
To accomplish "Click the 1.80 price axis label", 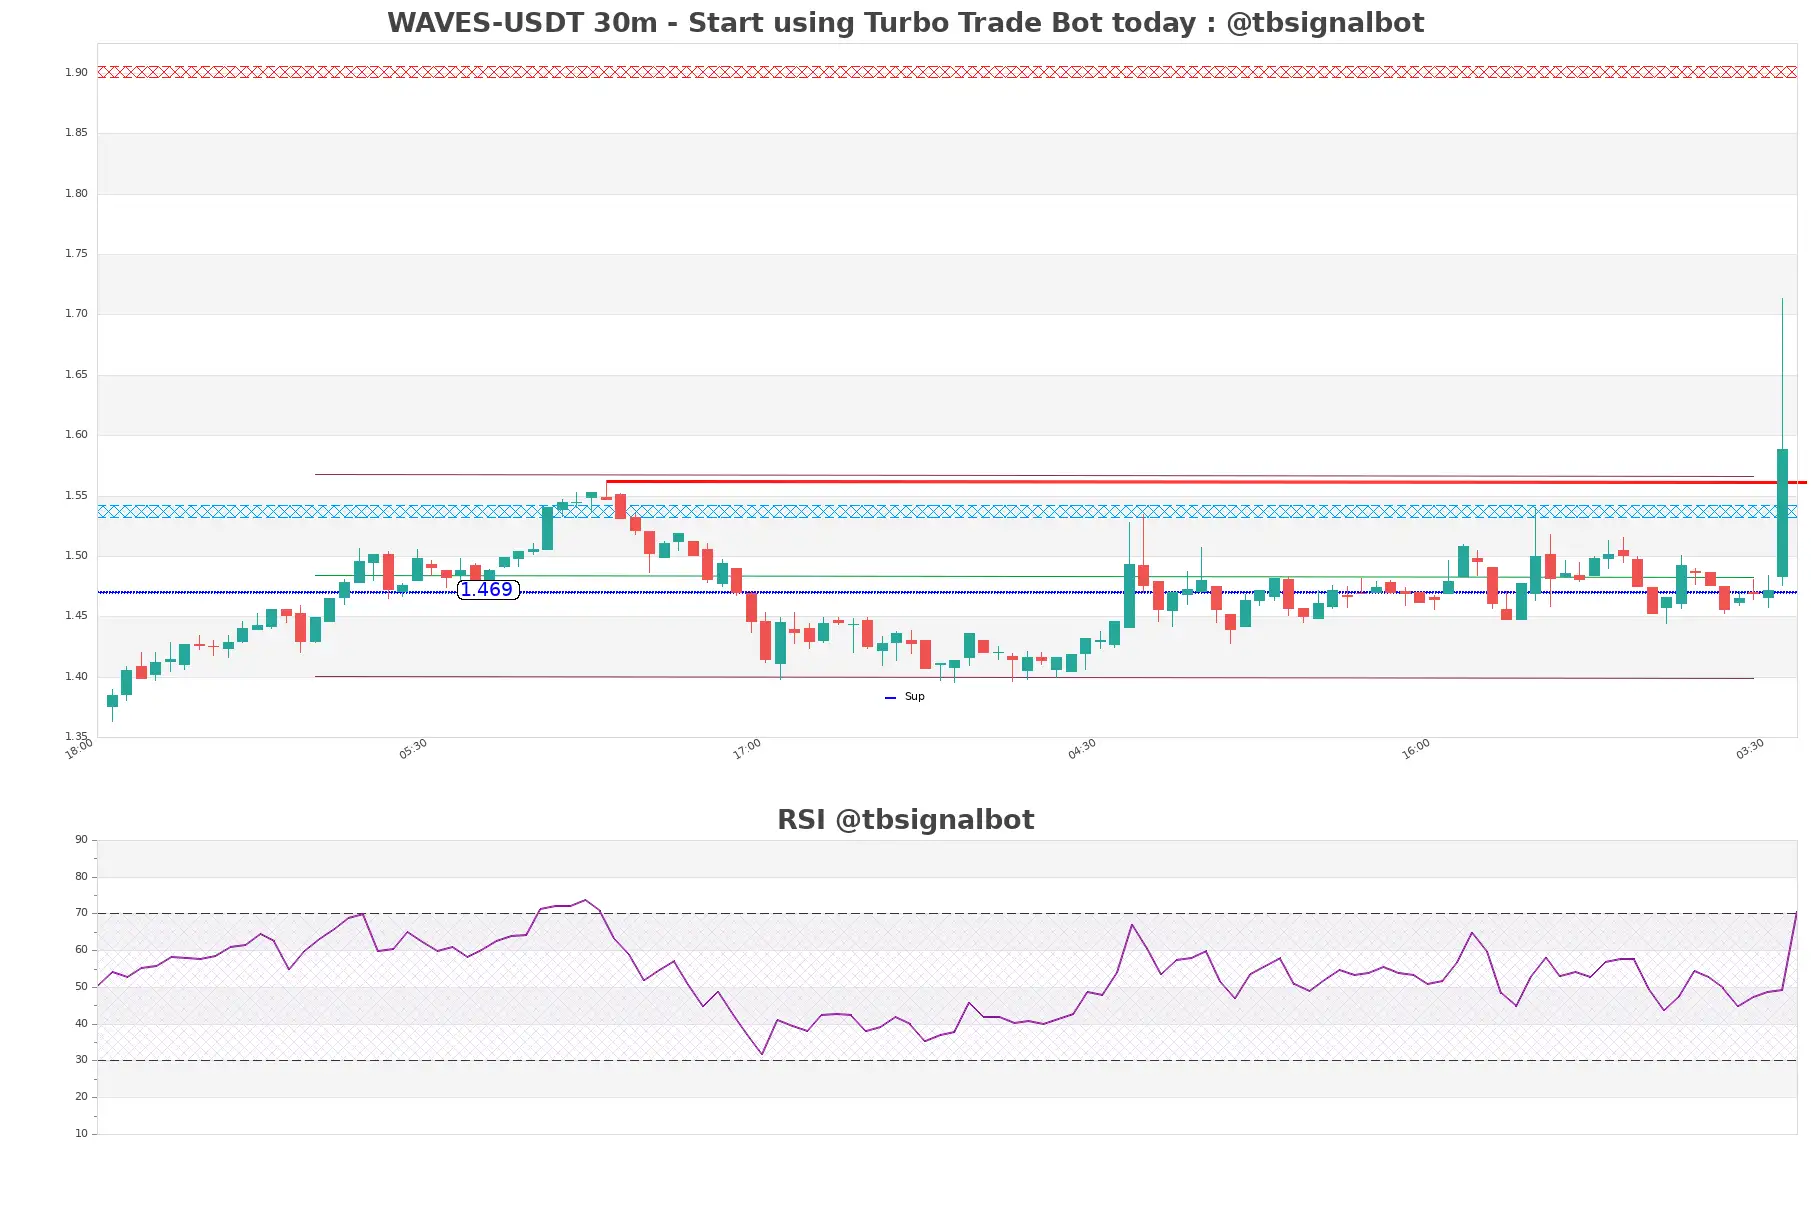I will (76, 194).
